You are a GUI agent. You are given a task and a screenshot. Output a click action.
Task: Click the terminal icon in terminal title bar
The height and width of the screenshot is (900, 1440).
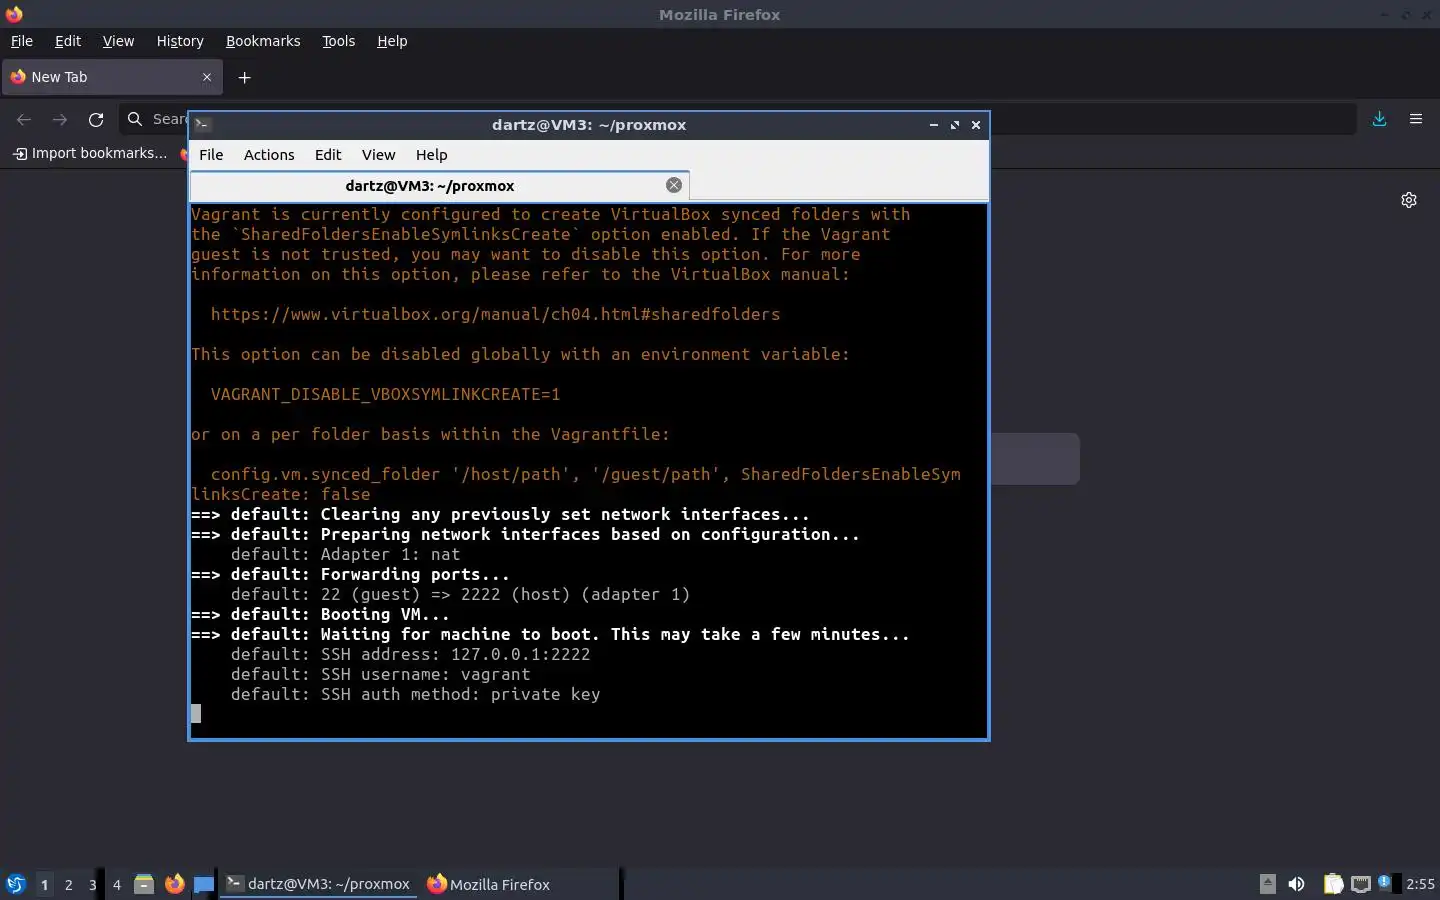203,125
